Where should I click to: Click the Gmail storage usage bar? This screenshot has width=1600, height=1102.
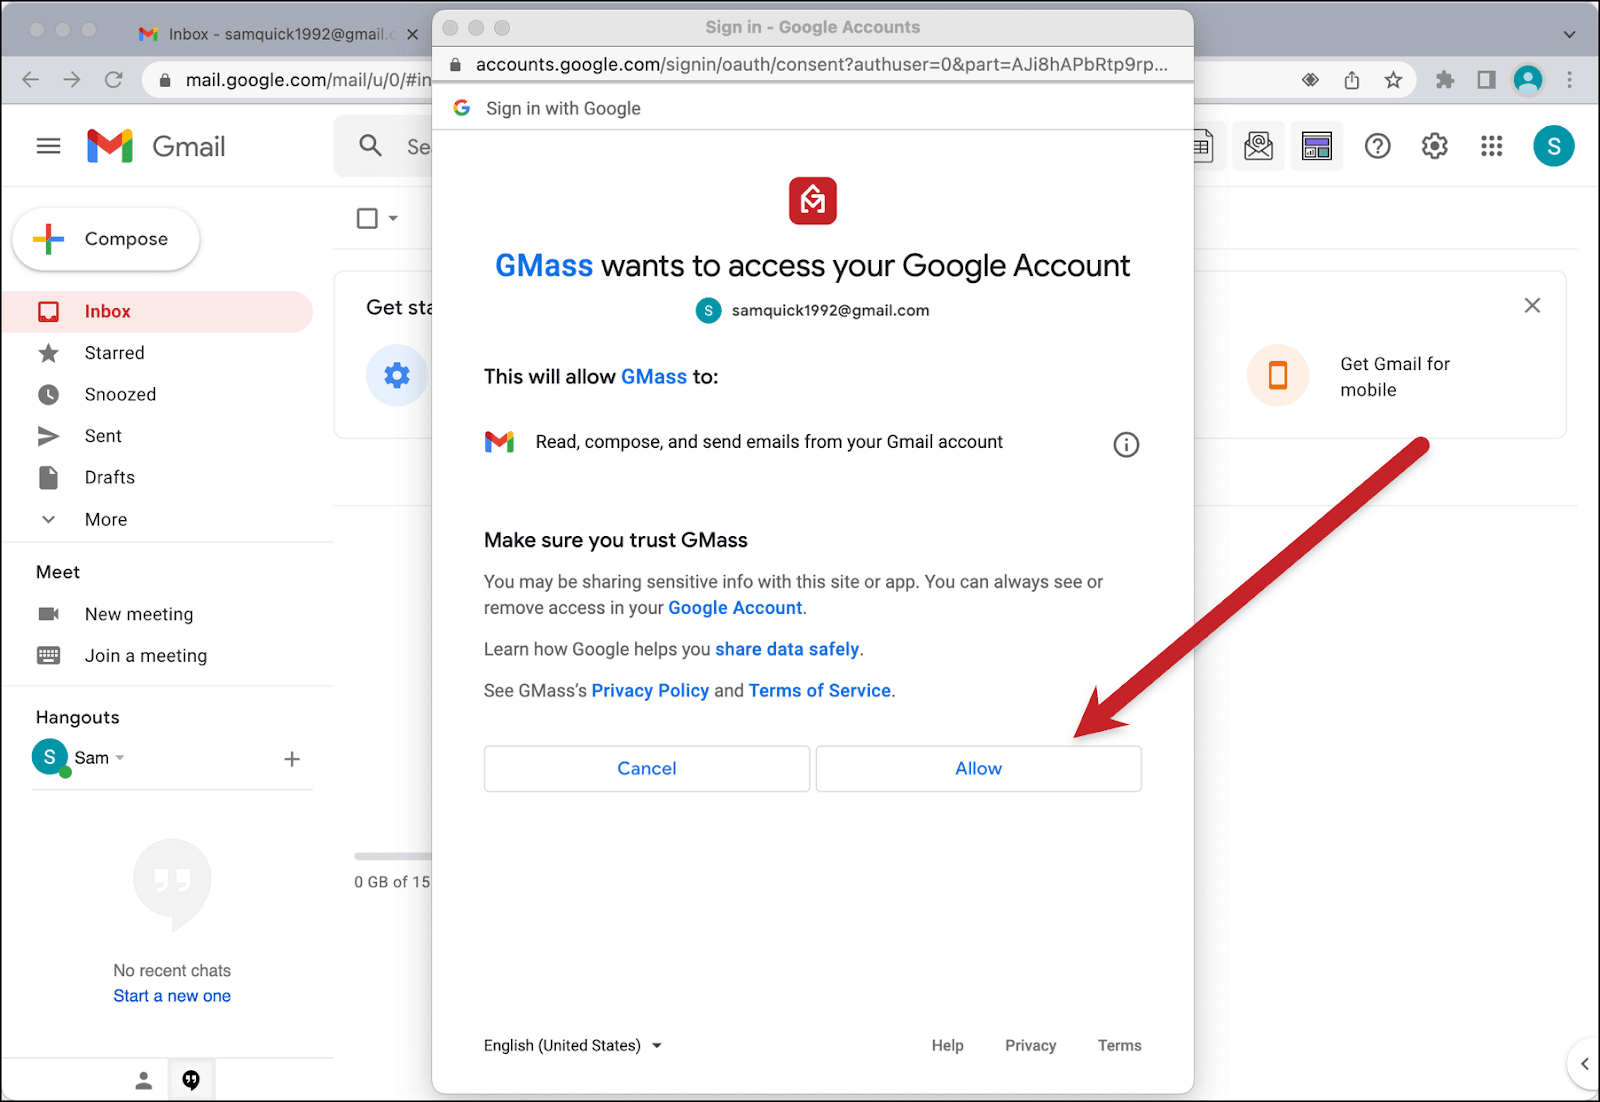tap(393, 856)
